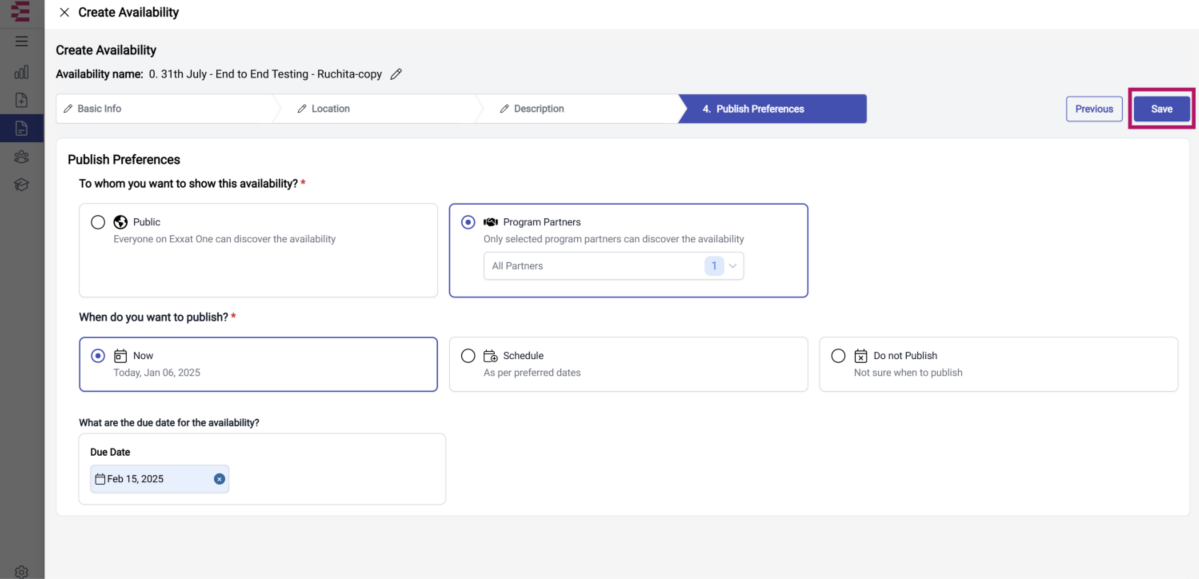The height and width of the screenshot is (579, 1199).
Task: Open the graduation cap sidebar icon
Action: pyautogui.click(x=21, y=184)
